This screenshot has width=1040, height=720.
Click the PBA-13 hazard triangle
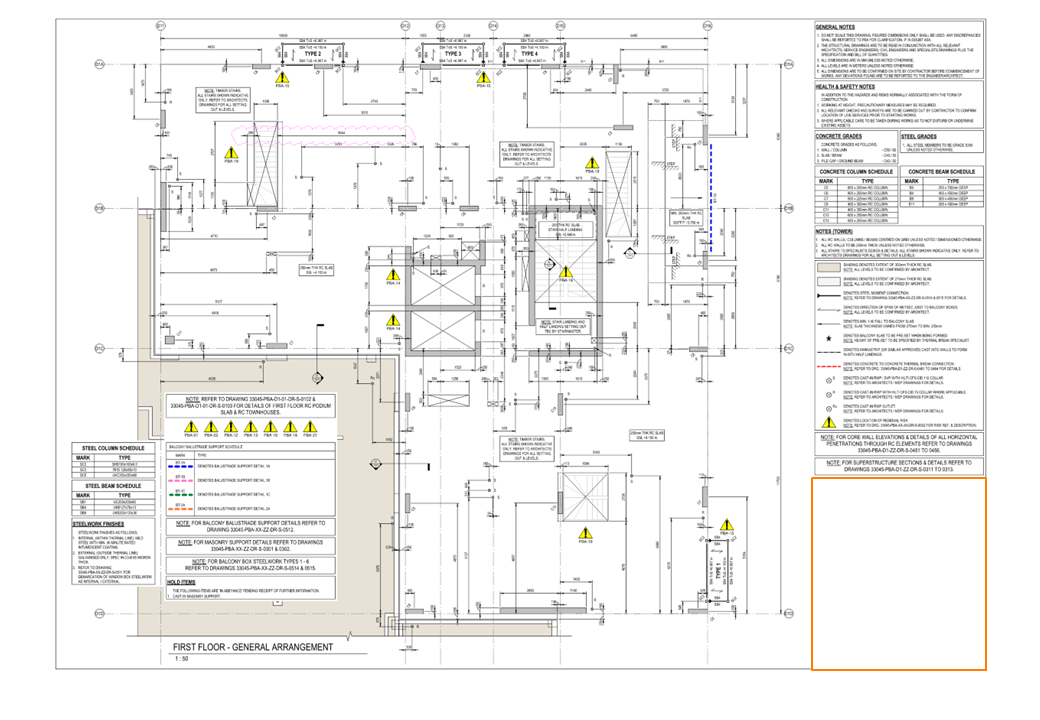point(251,426)
